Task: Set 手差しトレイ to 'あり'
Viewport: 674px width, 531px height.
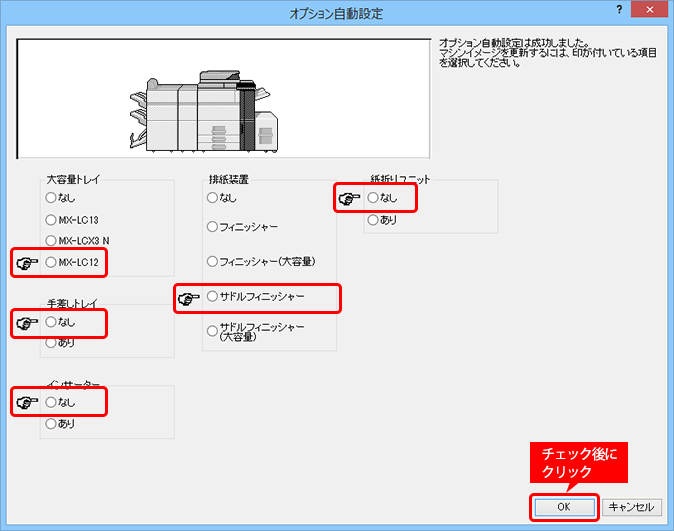Action: [51, 343]
